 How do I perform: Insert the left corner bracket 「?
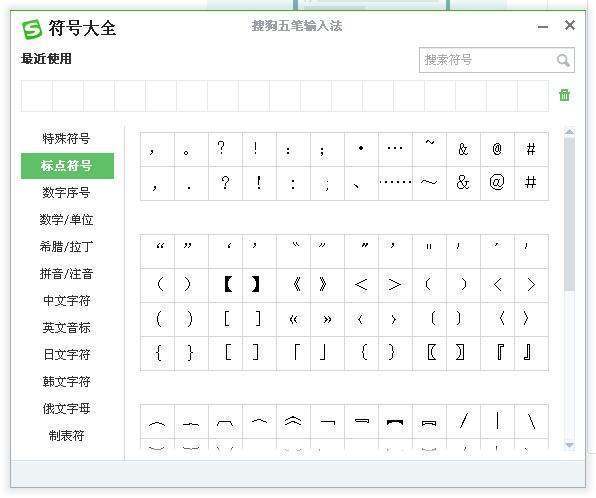point(293,353)
